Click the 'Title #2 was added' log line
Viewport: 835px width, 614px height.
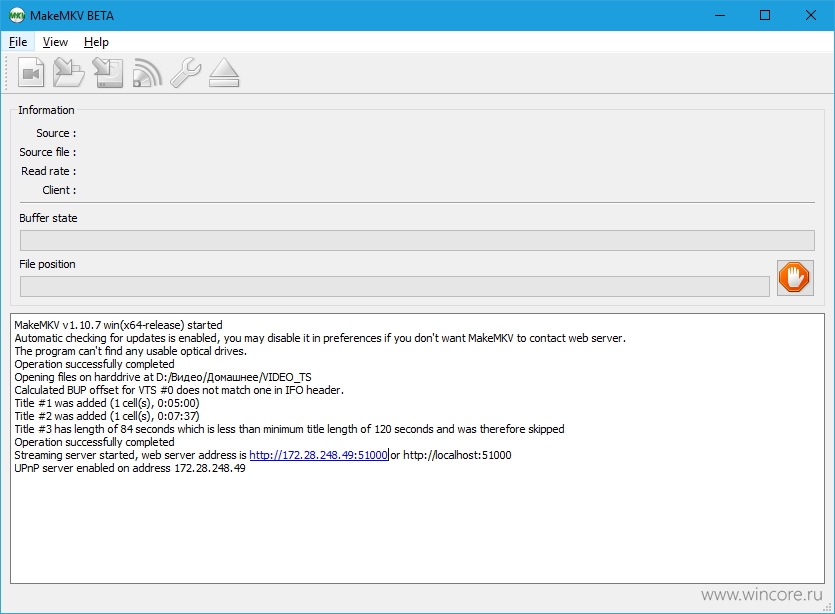[x=107, y=416]
